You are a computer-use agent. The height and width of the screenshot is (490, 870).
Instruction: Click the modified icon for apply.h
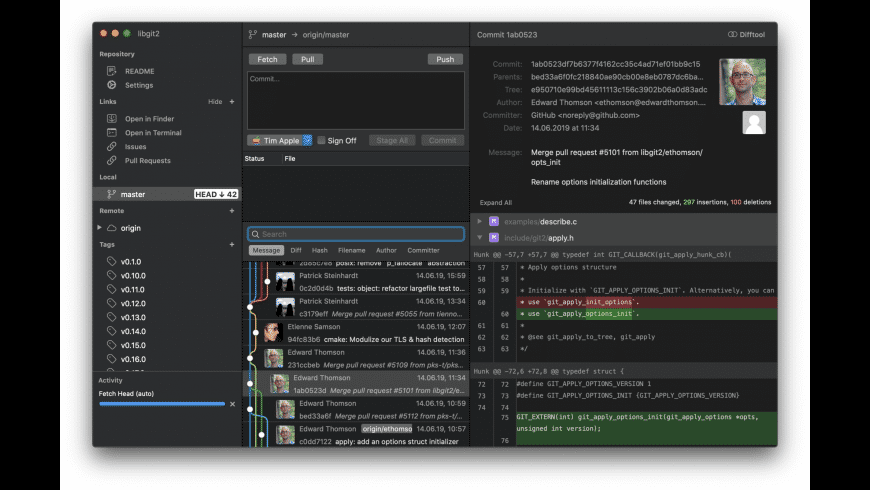pyautogui.click(x=494, y=238)
